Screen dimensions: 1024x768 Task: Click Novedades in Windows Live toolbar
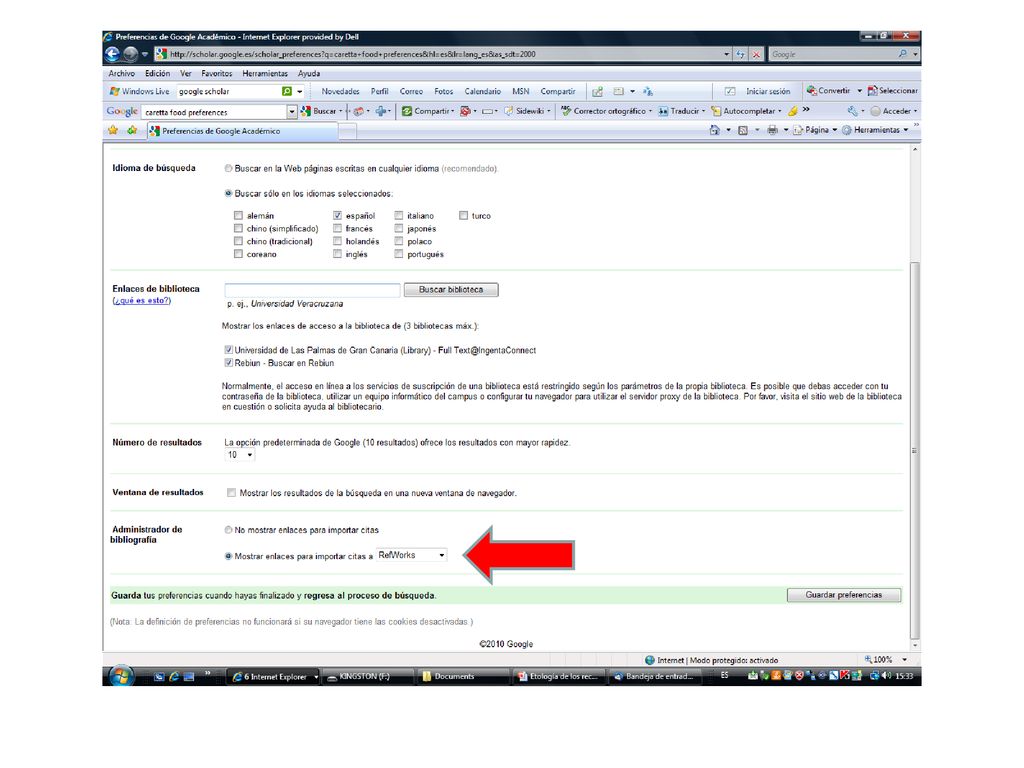[340, 91]
